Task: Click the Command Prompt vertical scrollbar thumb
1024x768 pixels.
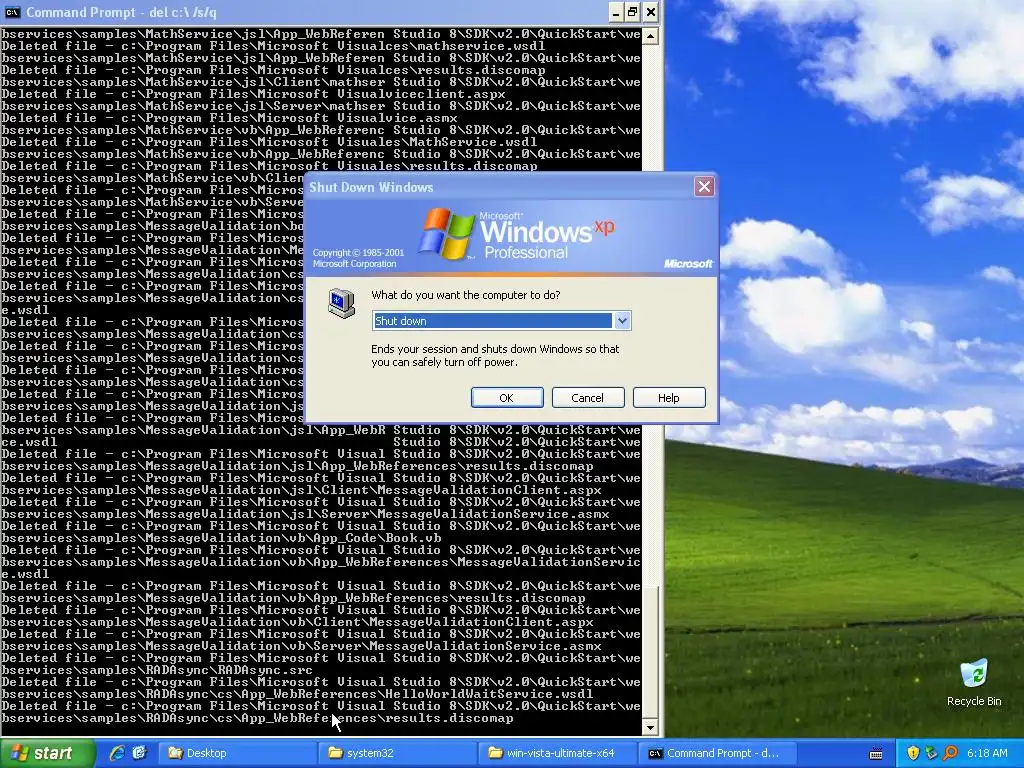Action: tap(650, 651)
